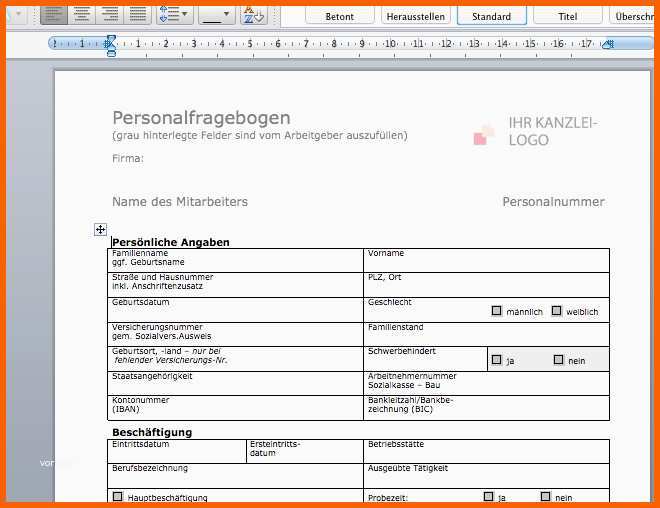Image resolution: width=660 pixels, height=508 pixels.
Task: Click the Ersteintrittsdatum cell
Action: pyautogui.click(x=305, y=451)
